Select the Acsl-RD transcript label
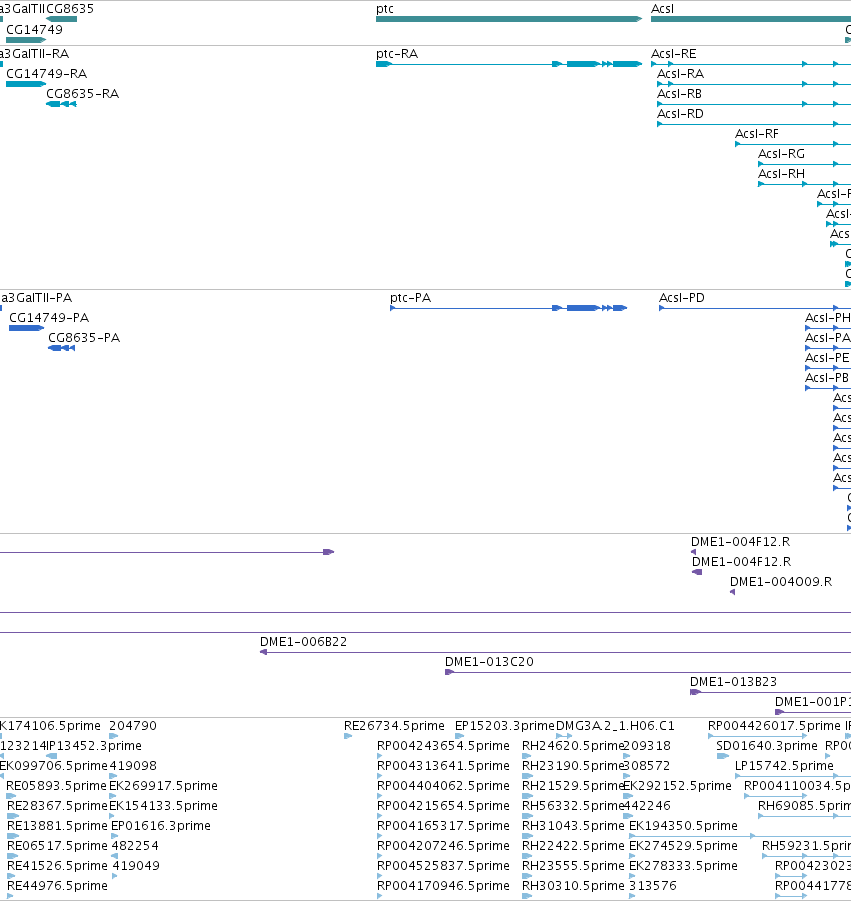Image resolution: width=851 pixels, height=901 pixels. point(680,114)
